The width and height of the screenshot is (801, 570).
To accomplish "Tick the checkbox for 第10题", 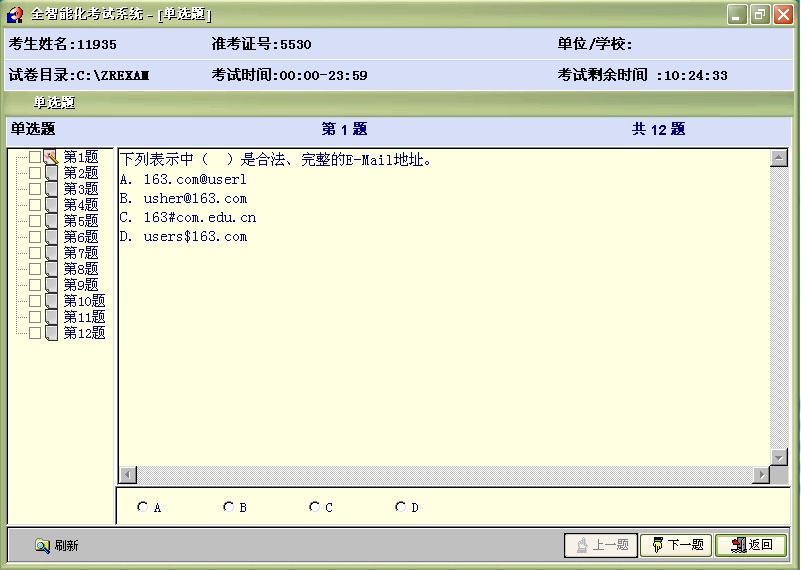I will tap(35, 301).
